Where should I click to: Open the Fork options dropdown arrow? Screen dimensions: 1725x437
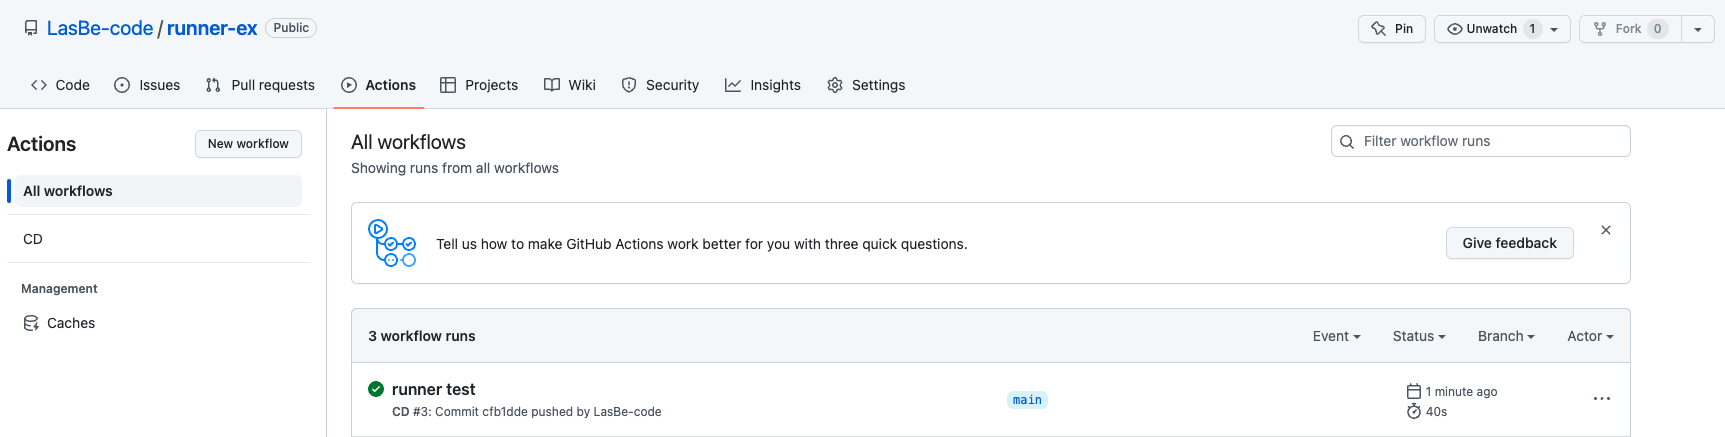[x=1697, y=29]
